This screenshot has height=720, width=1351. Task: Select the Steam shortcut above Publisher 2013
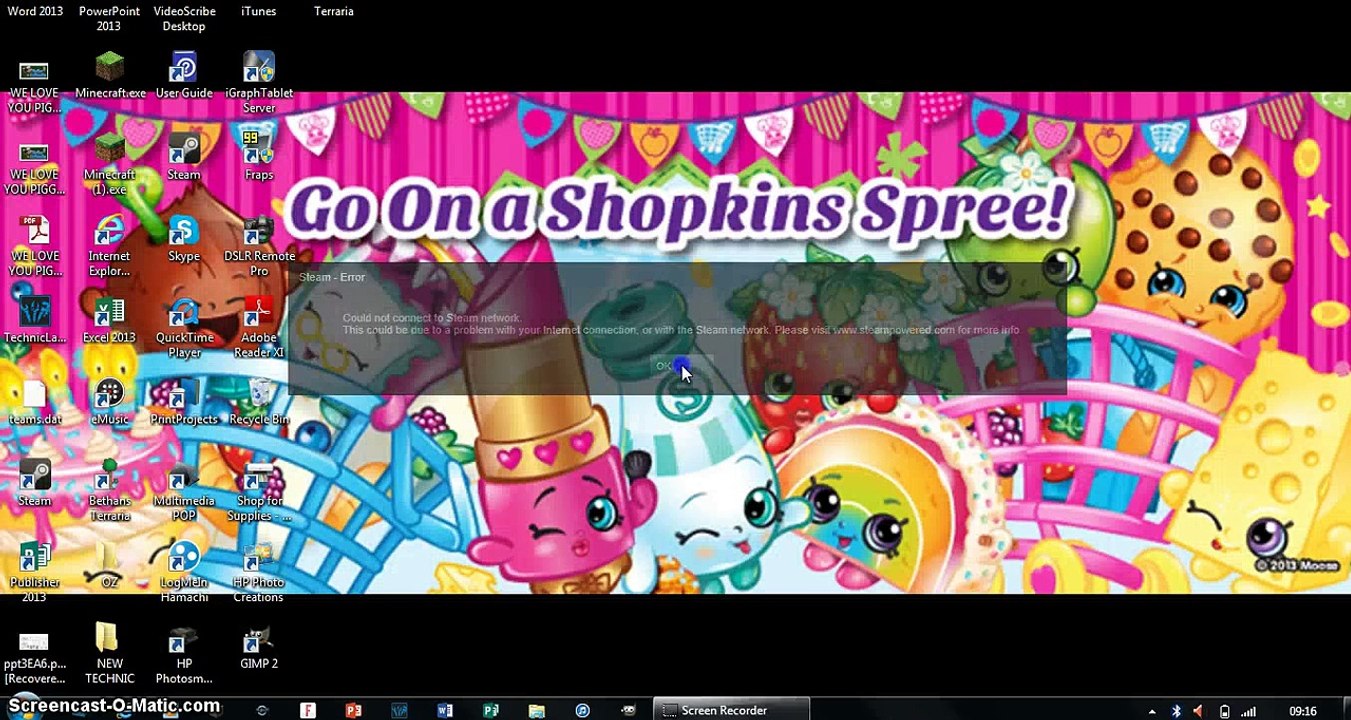coord(34,483)
